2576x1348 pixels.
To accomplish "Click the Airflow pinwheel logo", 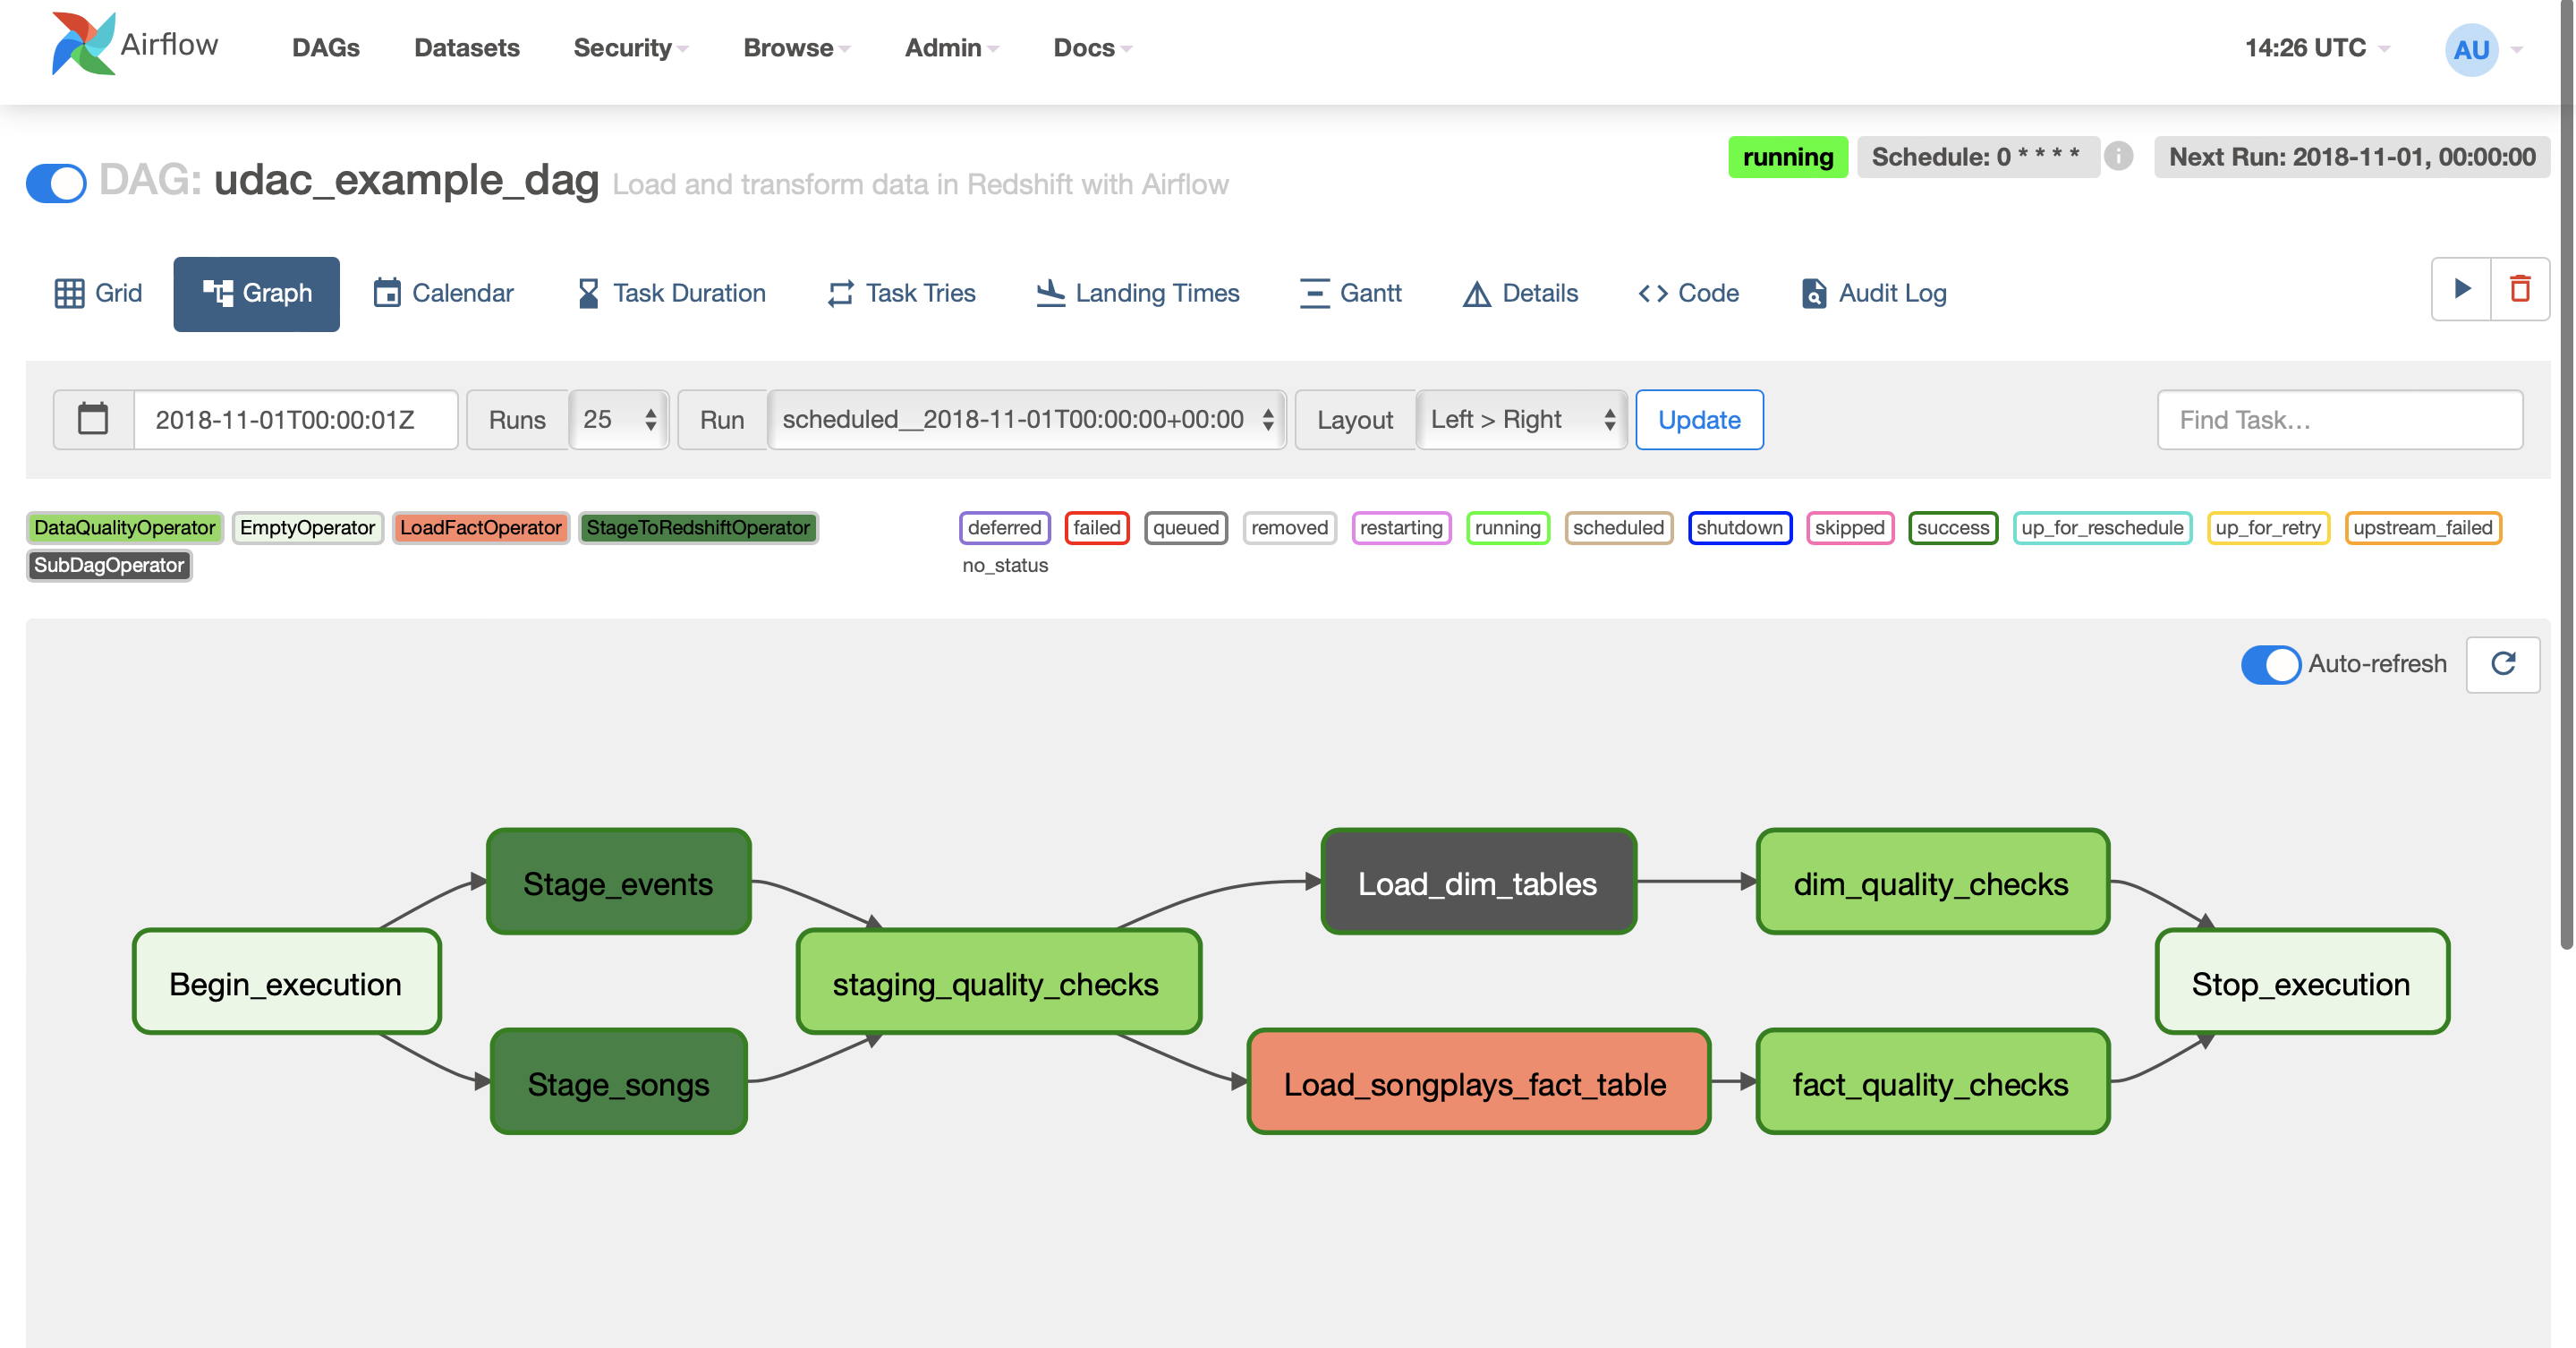I will pos(84,44).
